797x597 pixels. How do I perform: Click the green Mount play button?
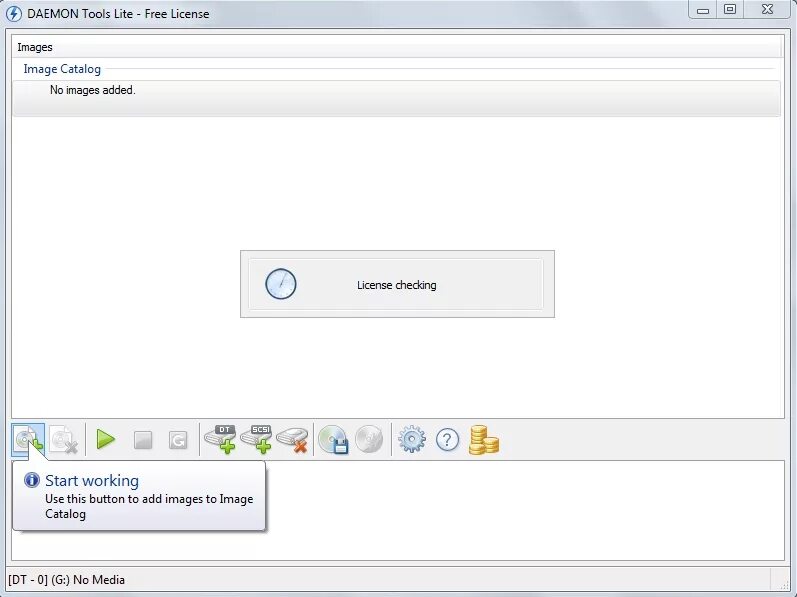106,439
